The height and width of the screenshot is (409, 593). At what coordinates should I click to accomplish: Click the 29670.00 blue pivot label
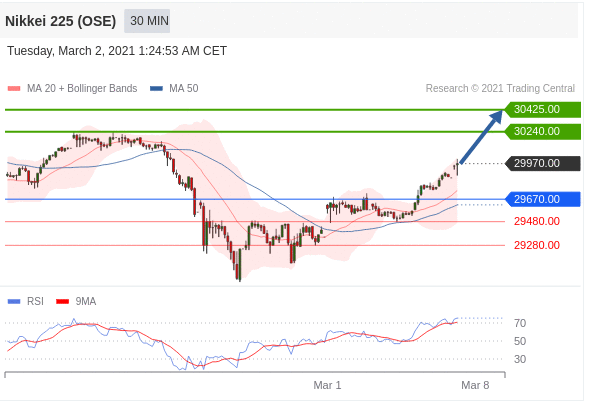[x=543, y=199]
